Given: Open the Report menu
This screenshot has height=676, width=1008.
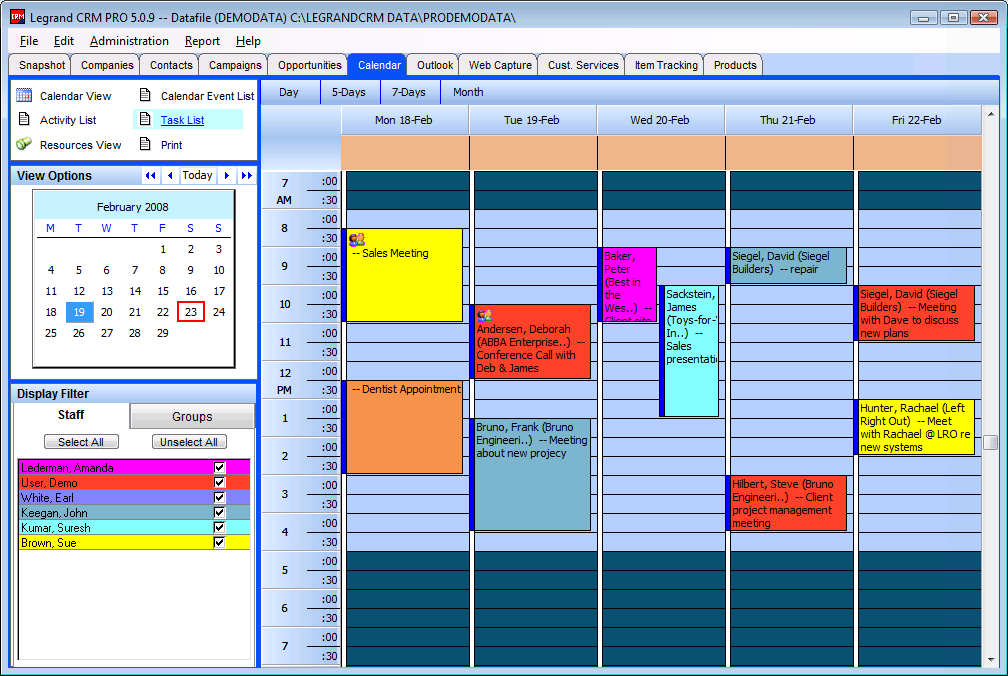Looking at the screenshot, I should tap(202, 41).
